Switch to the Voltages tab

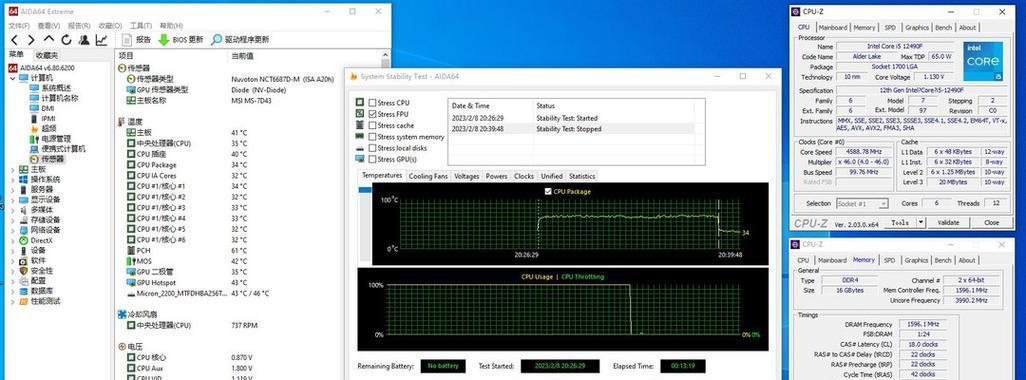point(467,176)
